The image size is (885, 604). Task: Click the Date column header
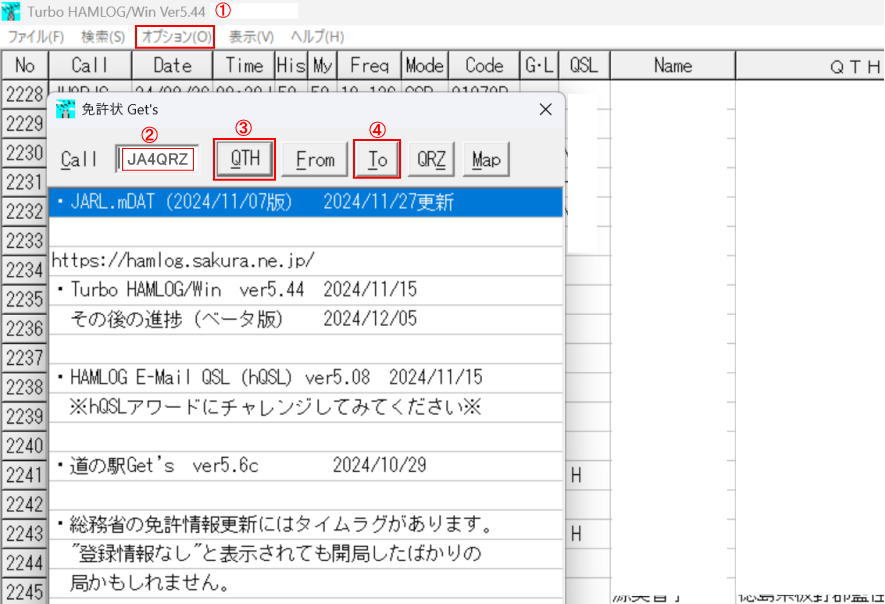pyautogui.click(x=172, y=65)
